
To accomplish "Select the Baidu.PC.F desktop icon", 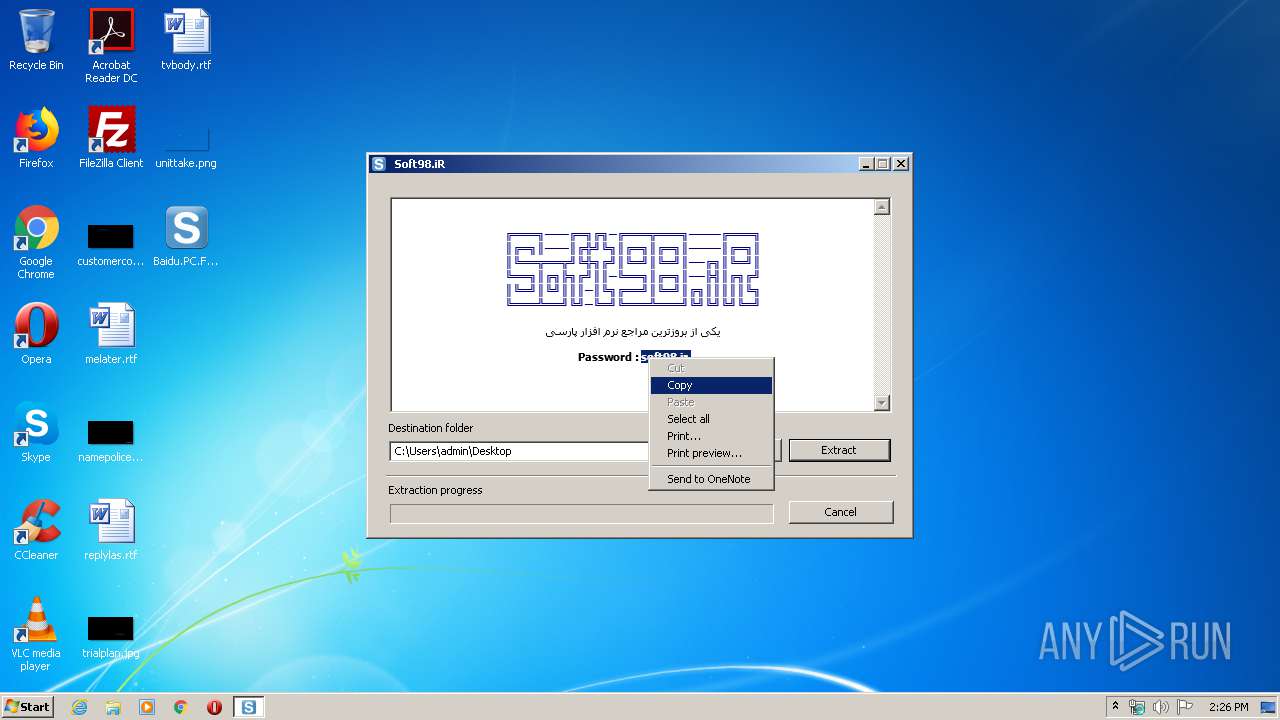I will (x=186, y=236).
